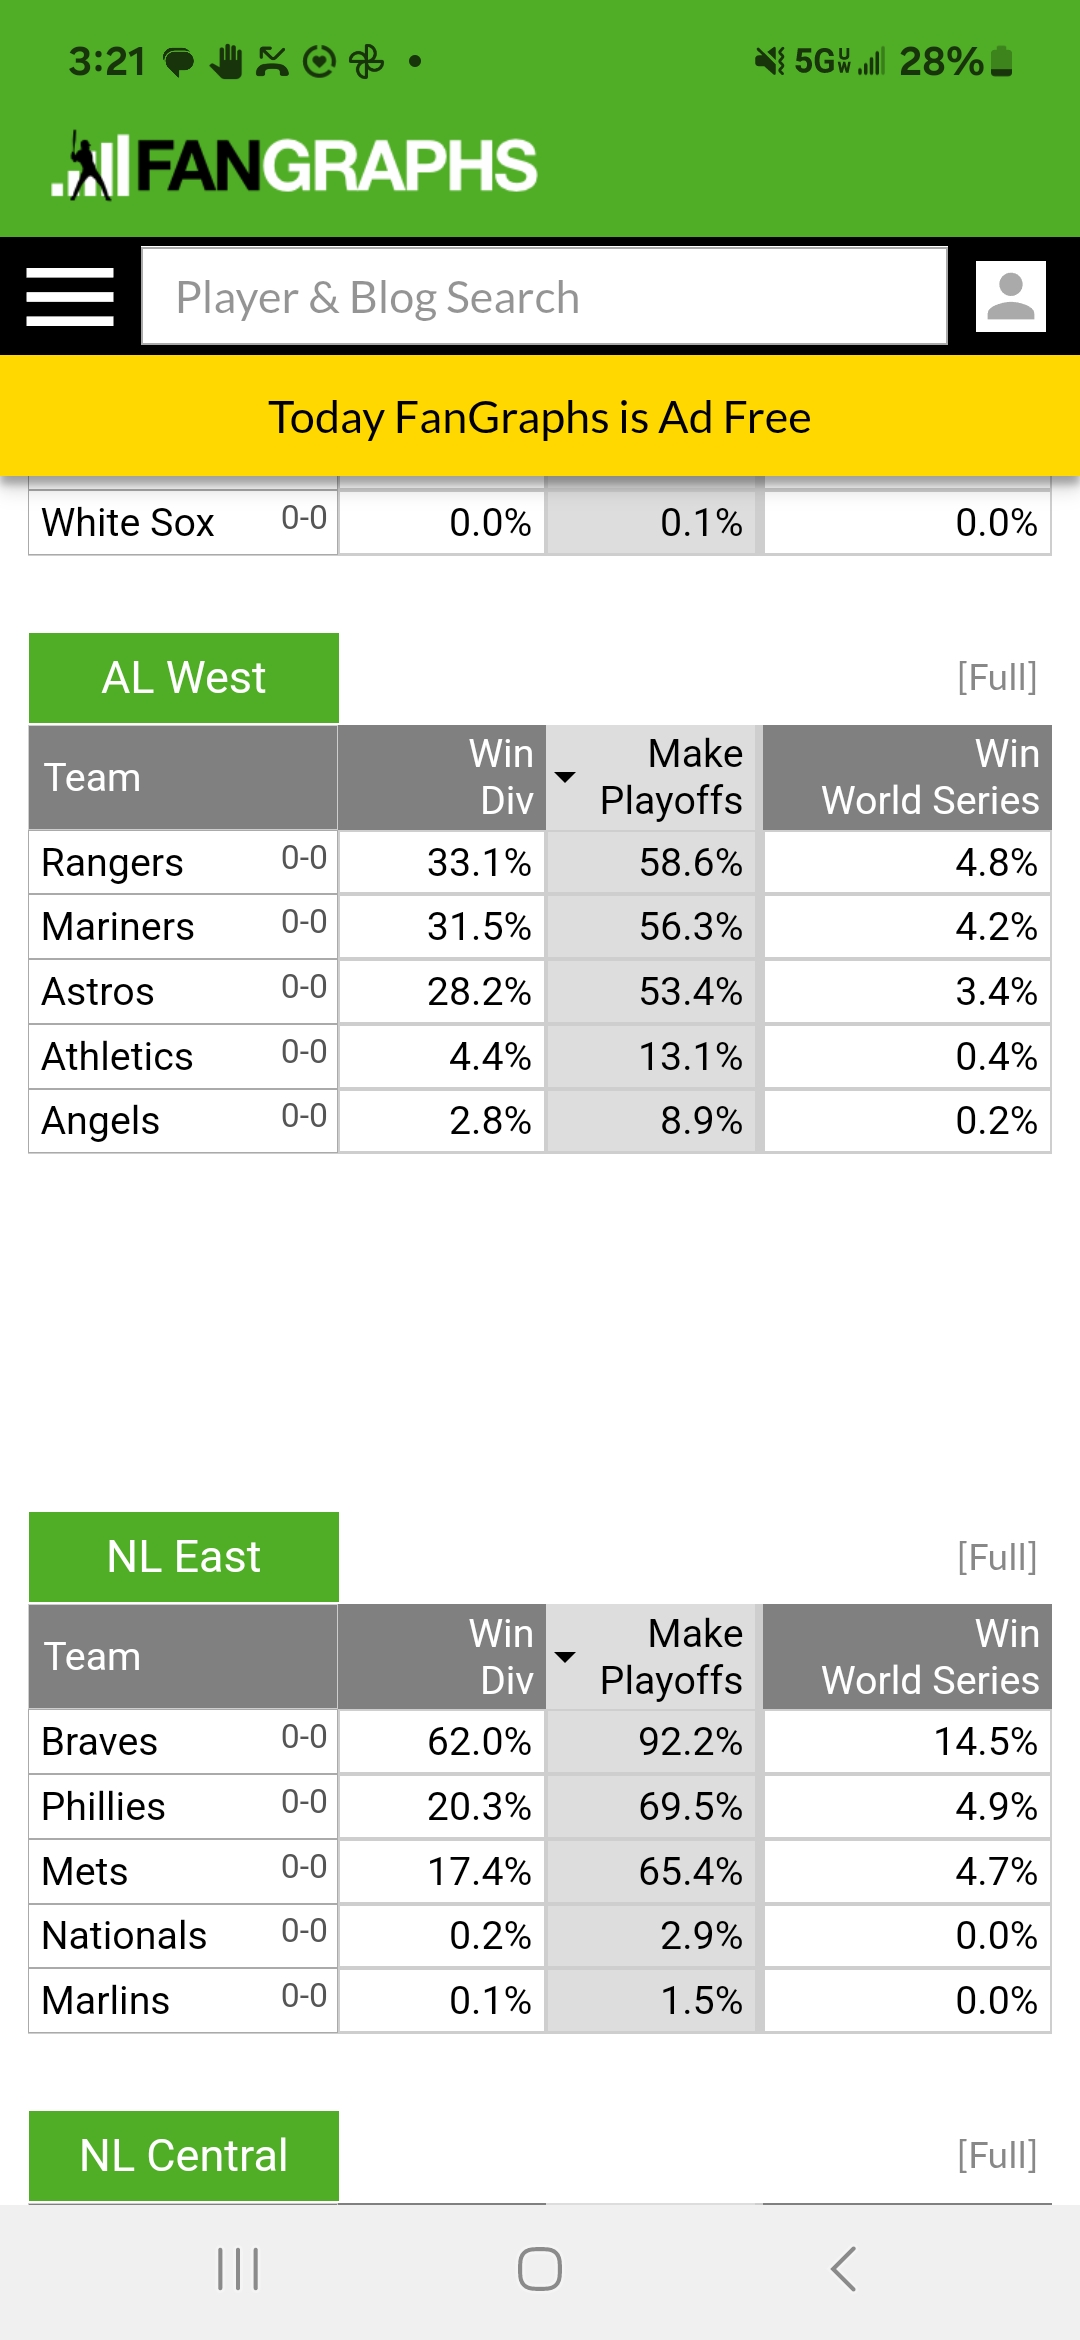Sort AL West by Make Playoffs arrow

(565, 777)
